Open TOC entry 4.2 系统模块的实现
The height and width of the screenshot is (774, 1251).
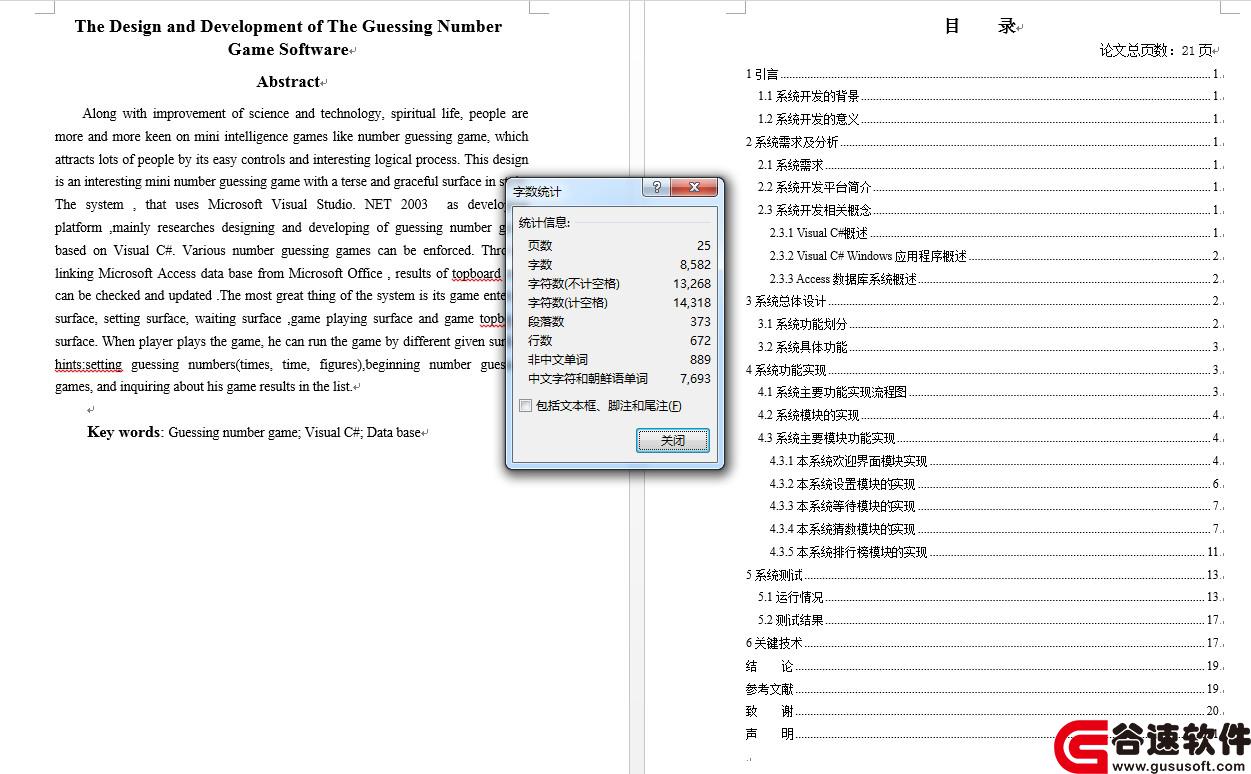tap(989, 415)
